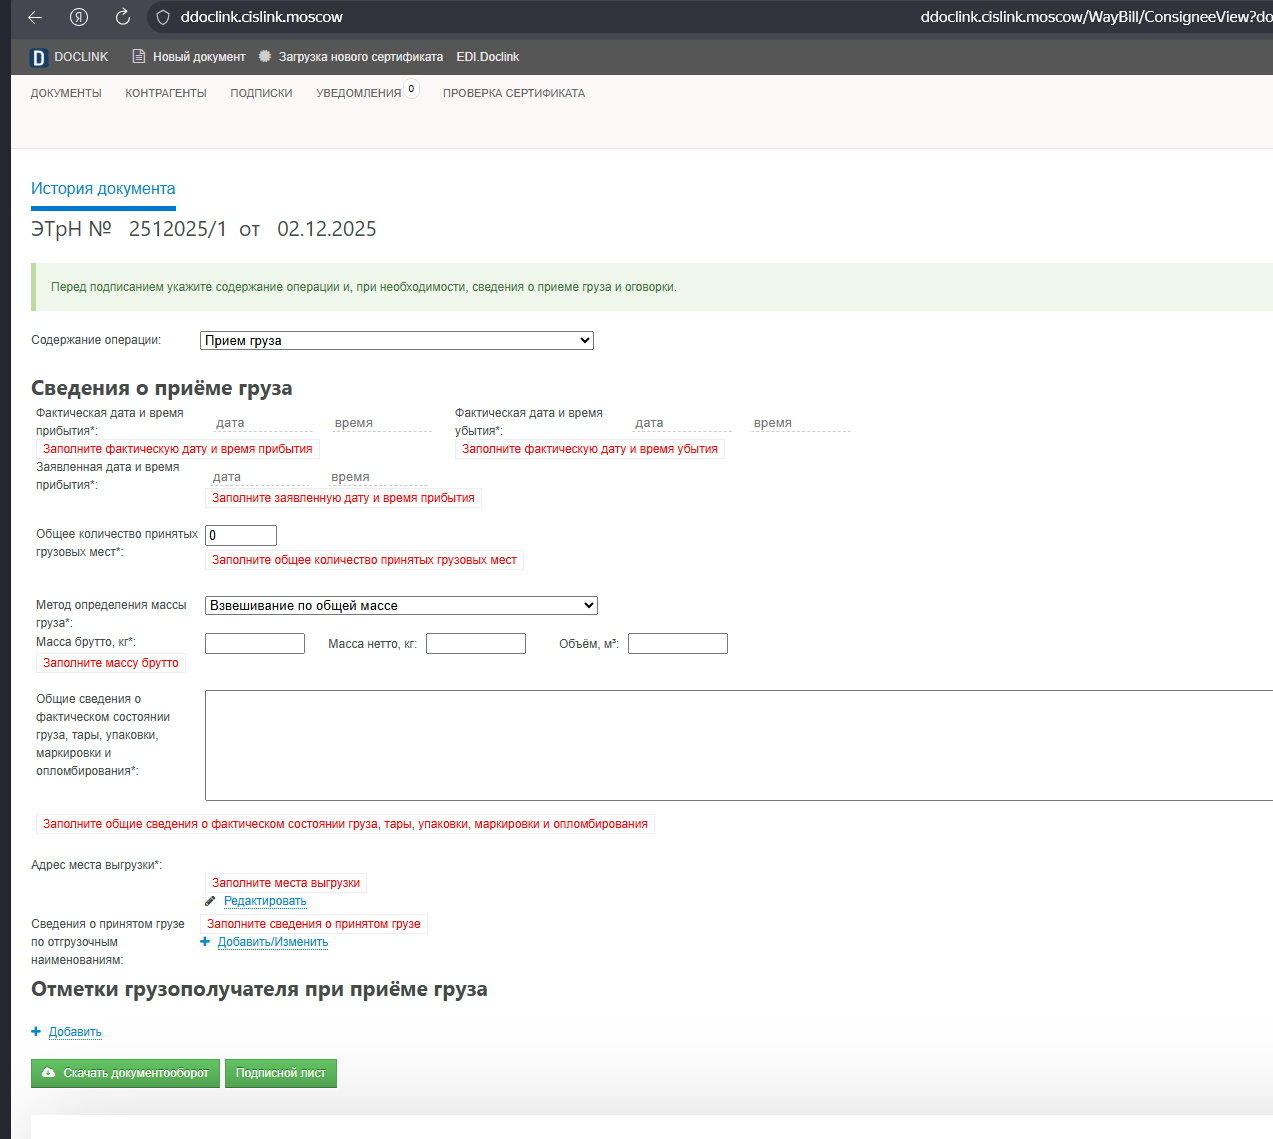Viewport: 1273px width, 1139px height.
Task: Click the Редактировать link
Action: click(265, 901)
